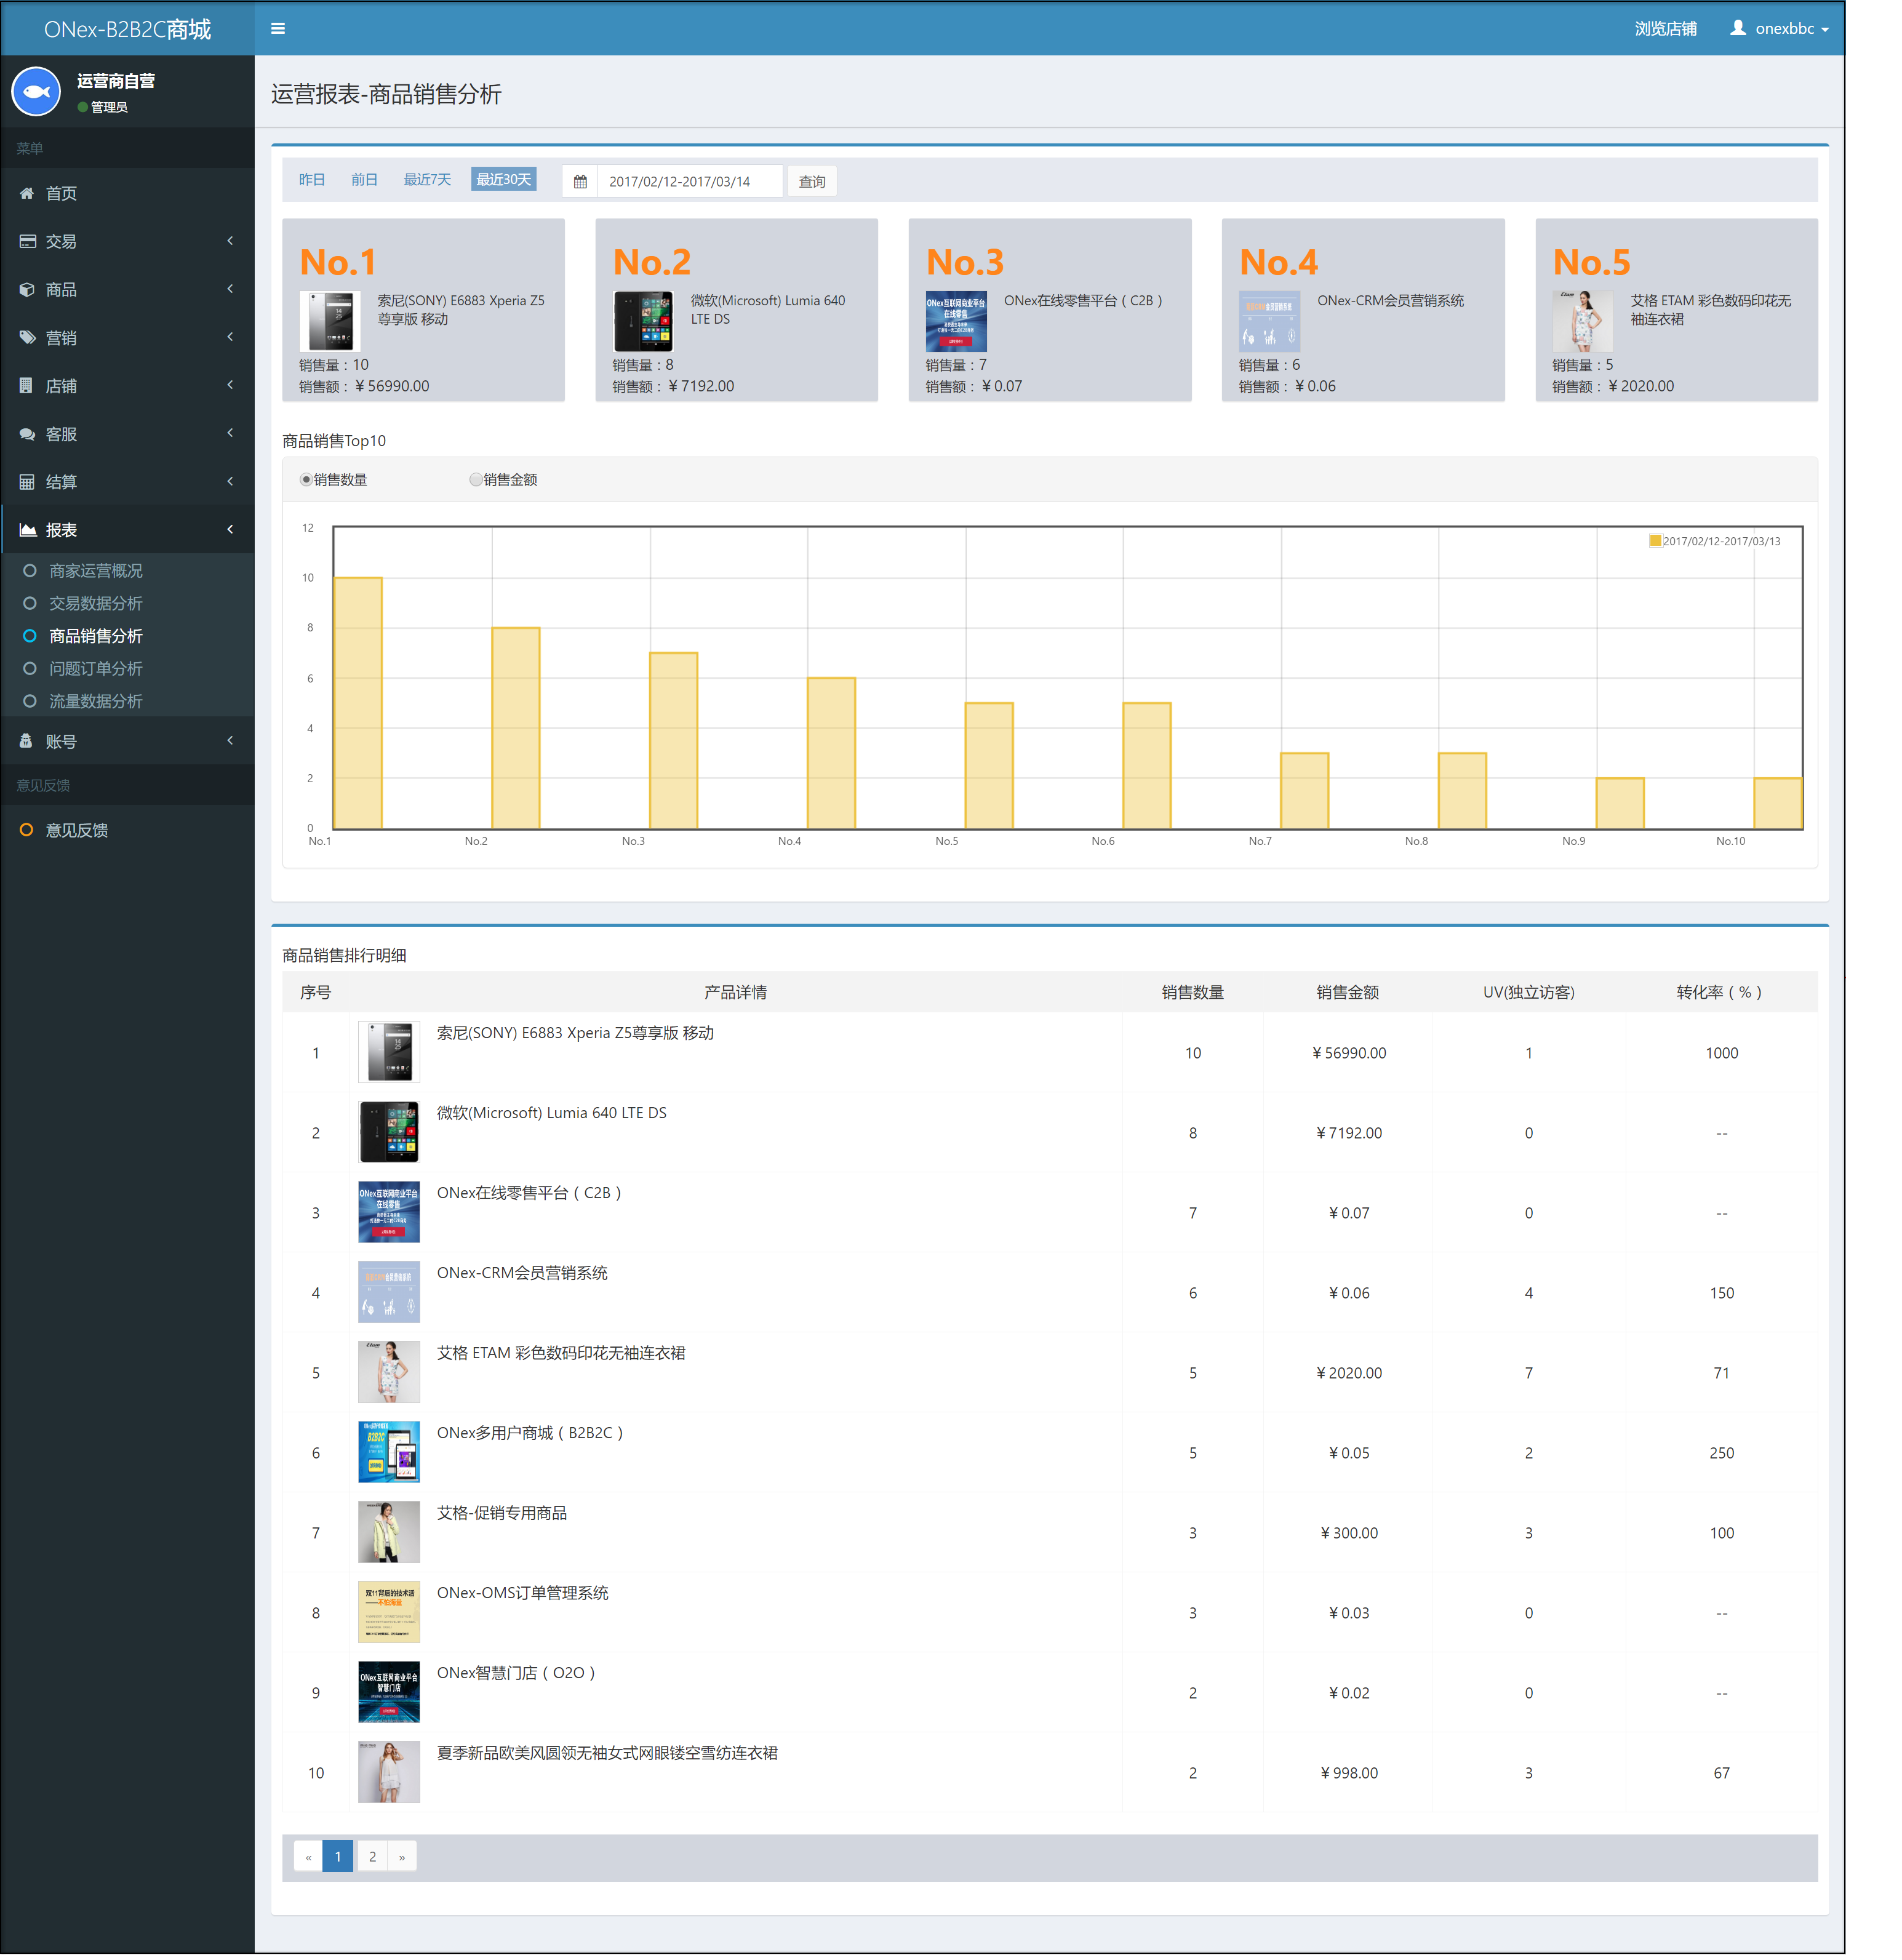Open the 浏览店铺 link

click(x=1665, y=29)
